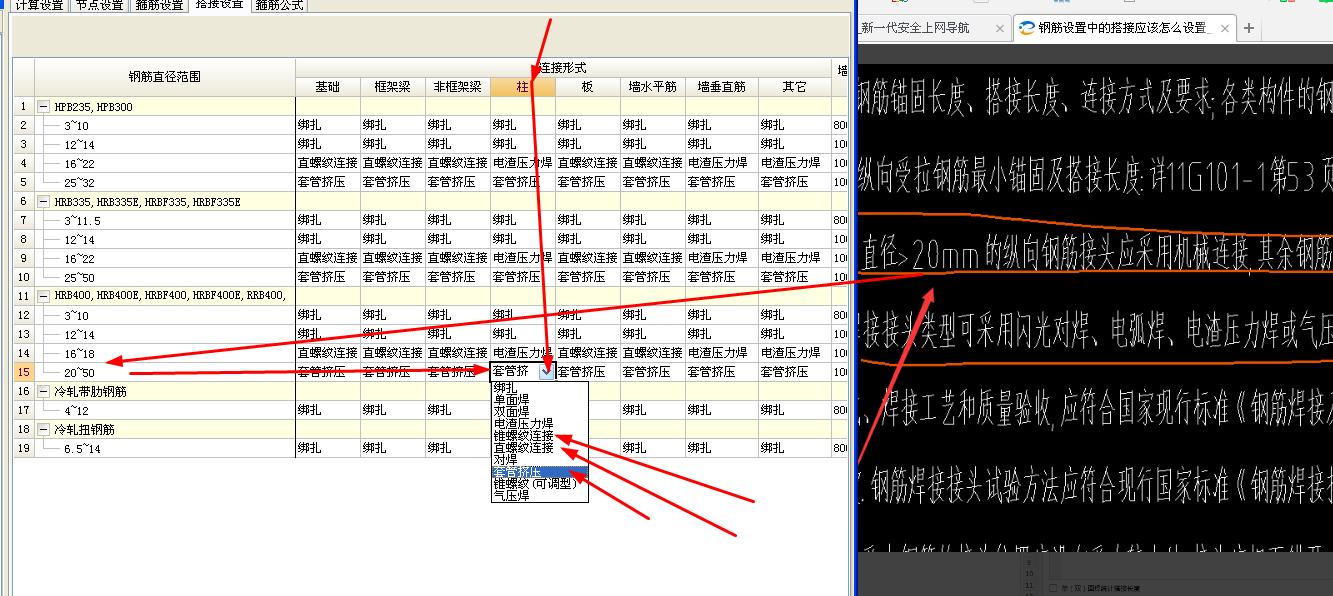Switch to the 箍筋公式 tab

click(279, 5)
